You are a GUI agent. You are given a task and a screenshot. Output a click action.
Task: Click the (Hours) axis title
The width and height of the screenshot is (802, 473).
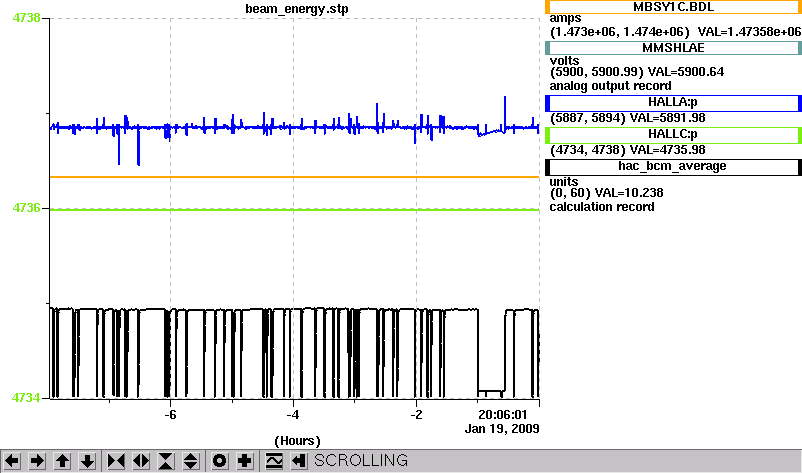(297, 441)
